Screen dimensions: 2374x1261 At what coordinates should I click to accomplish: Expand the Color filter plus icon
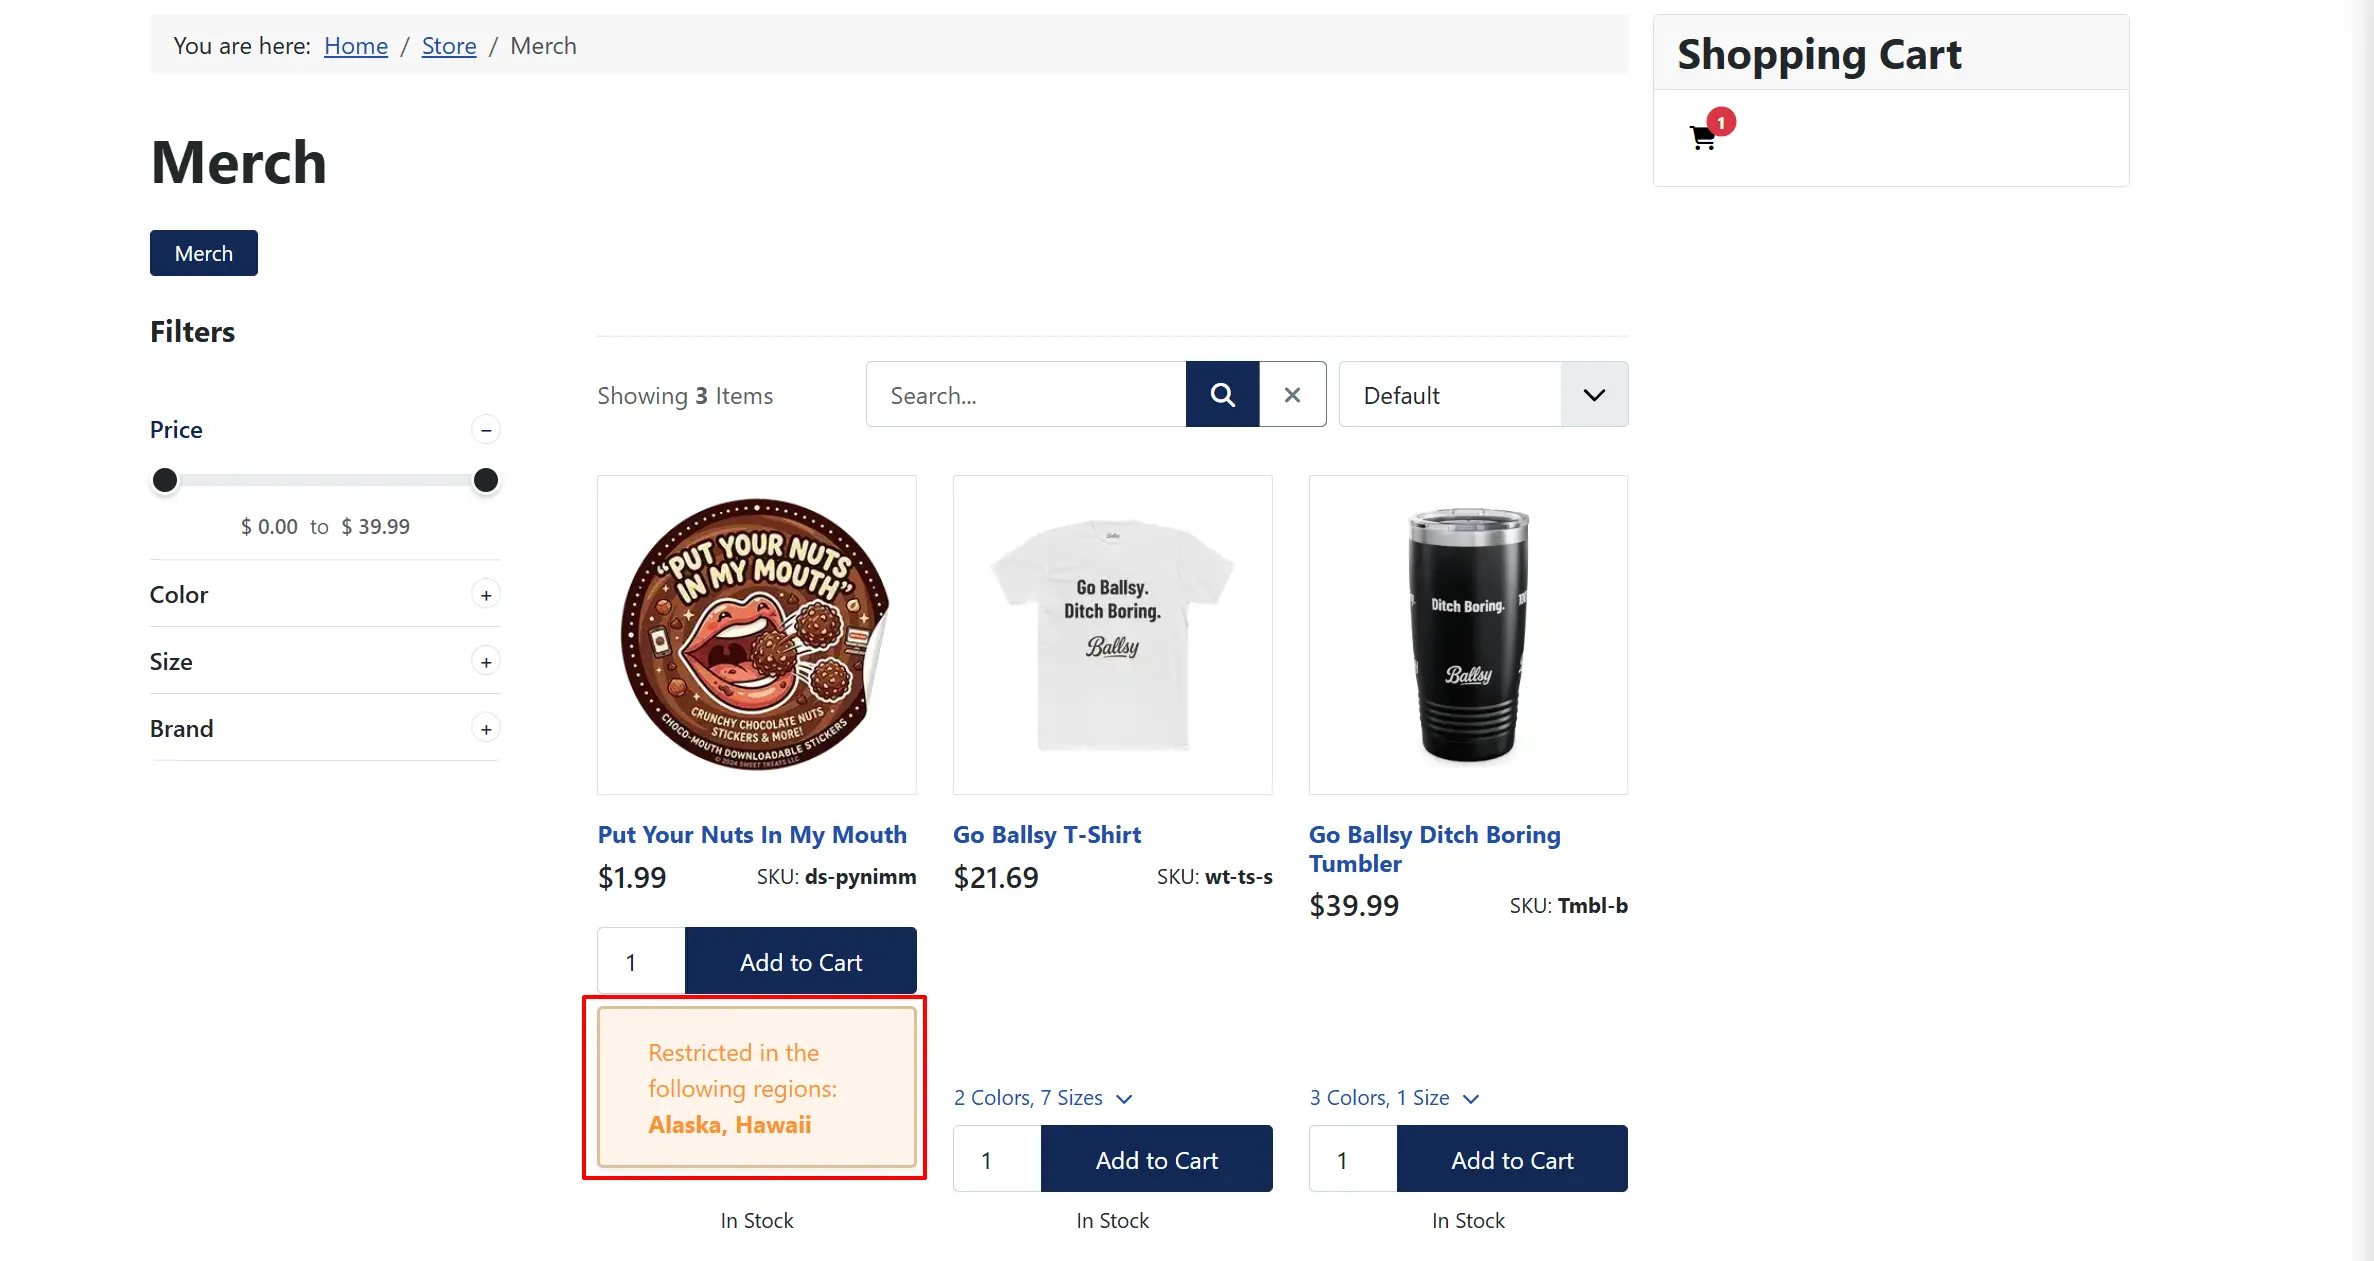click(486, 595)
